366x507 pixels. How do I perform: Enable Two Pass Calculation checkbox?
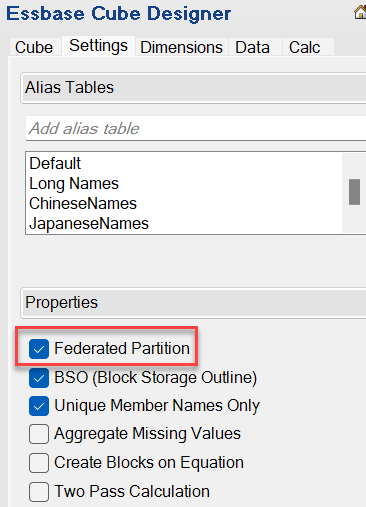(x=39, y=492)
